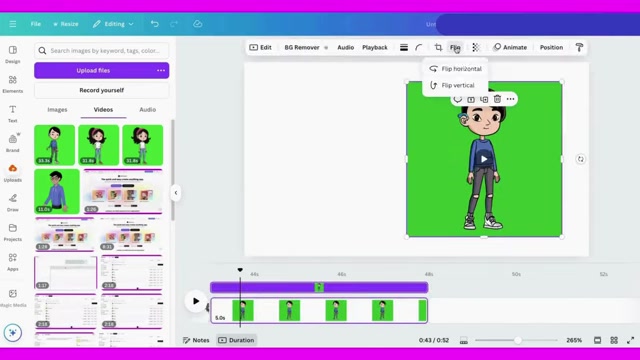Expand the Editing mode dropdown
The image size is (640, 360).
click(x=113, y=24)
